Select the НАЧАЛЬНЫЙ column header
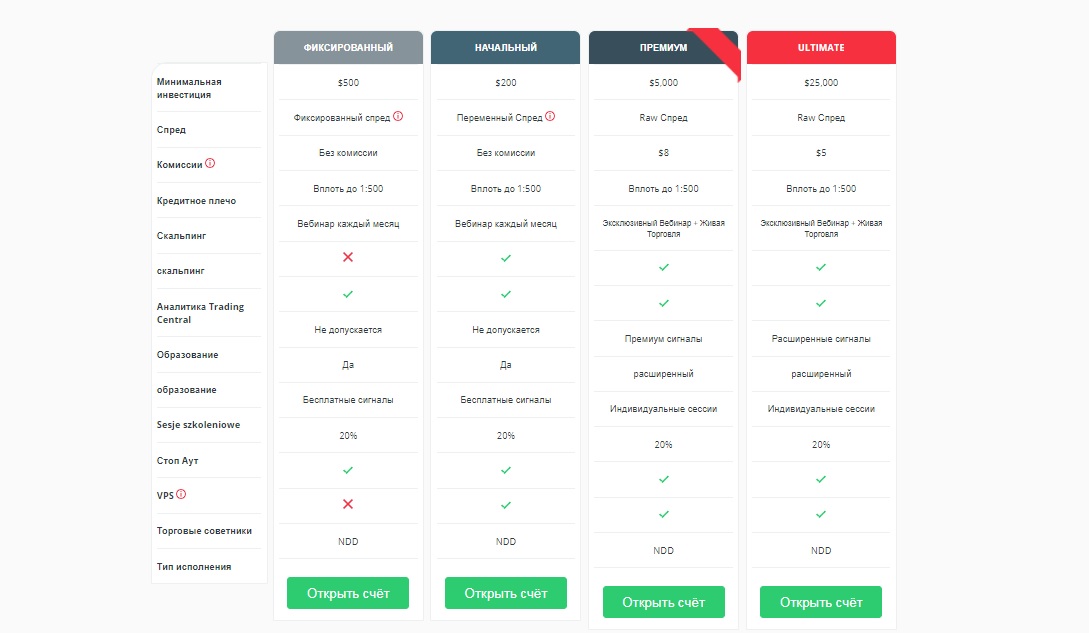This screenshot has height=633, width=1089. [x=505, y=45]
